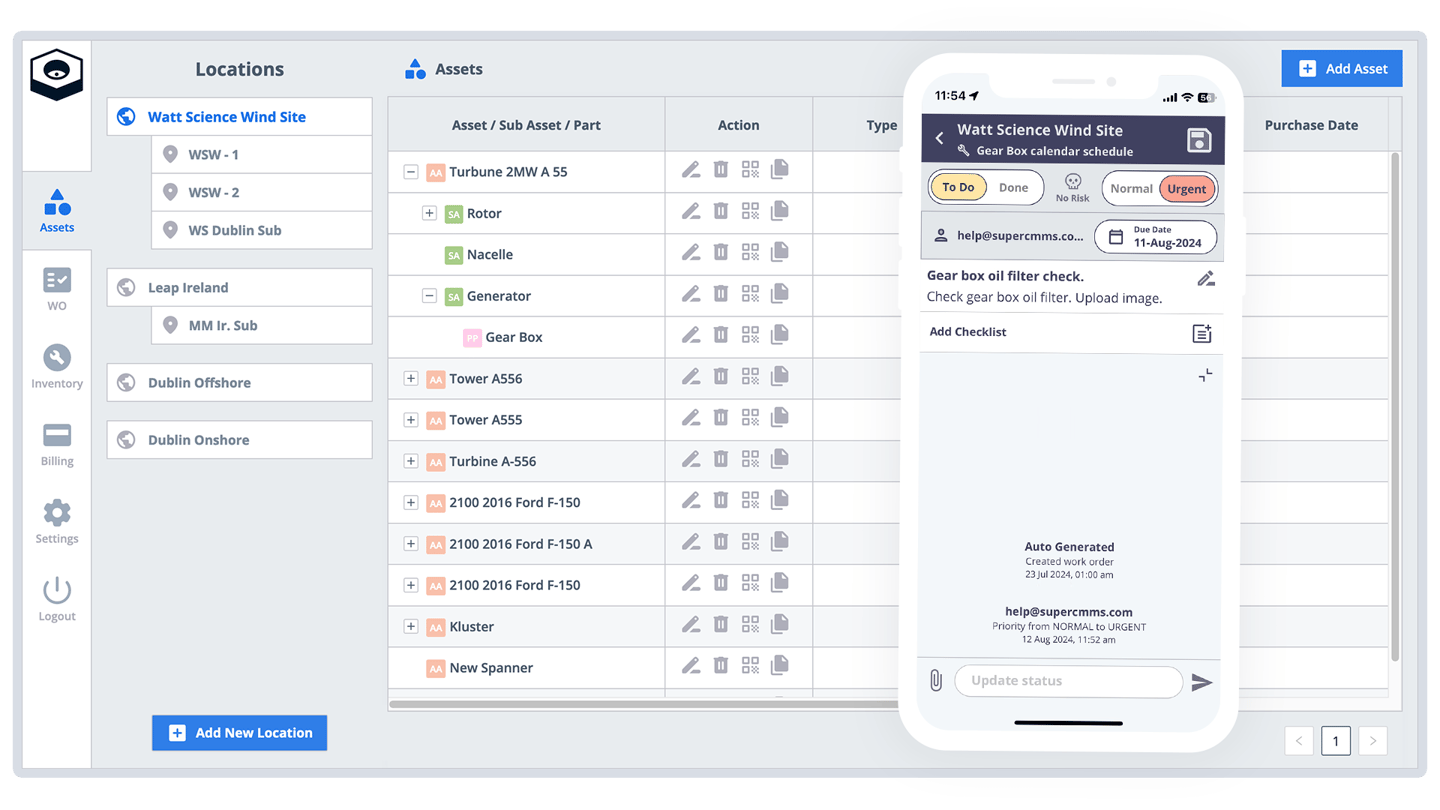This screenshot has width=1440, height=810.
Task: Go to the next page
Action: [x=1373, y=741]
